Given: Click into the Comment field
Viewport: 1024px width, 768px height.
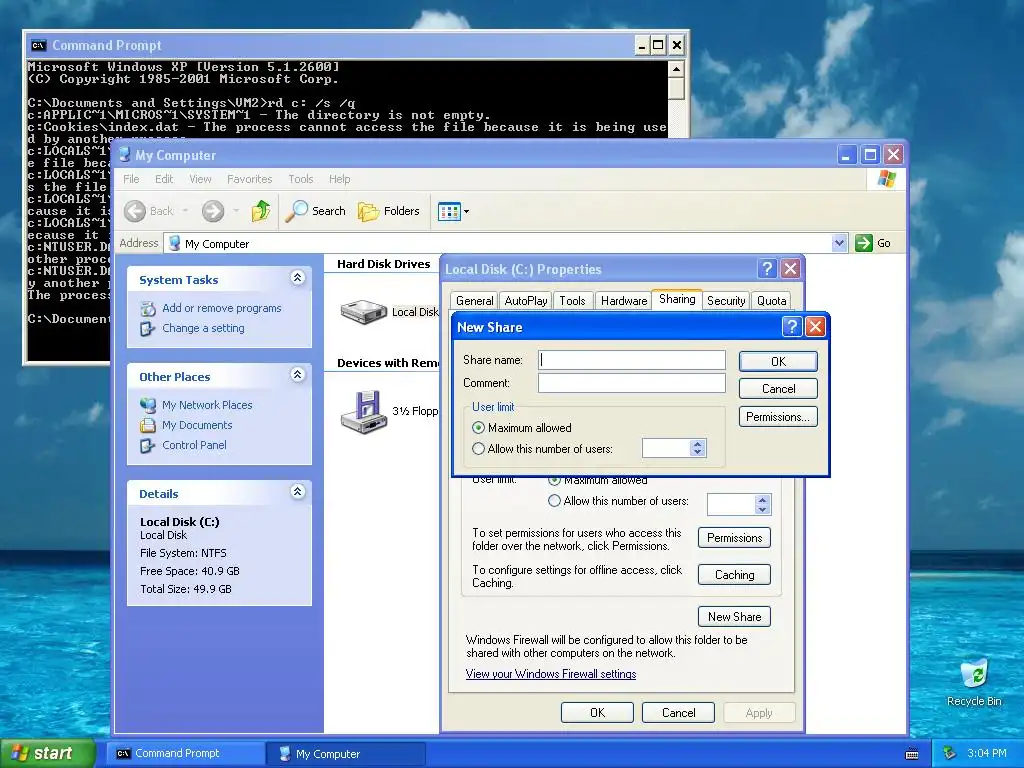Looking at the screenshot, I should [632, 383].
